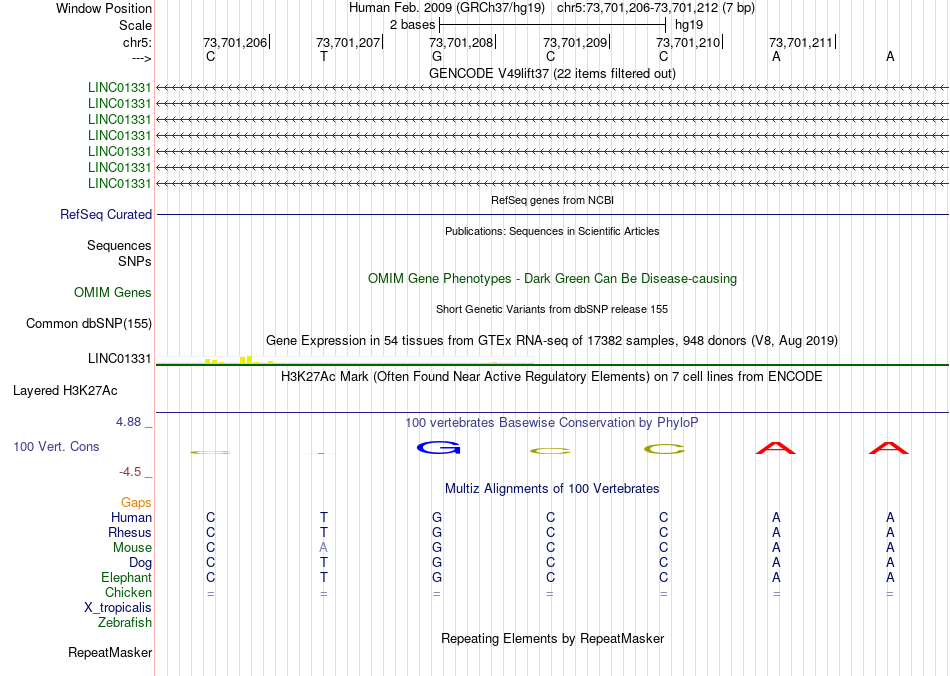Click the Human species label
Image resolution: width=950 pixels, height=676 pixels.
pos(131,517)
